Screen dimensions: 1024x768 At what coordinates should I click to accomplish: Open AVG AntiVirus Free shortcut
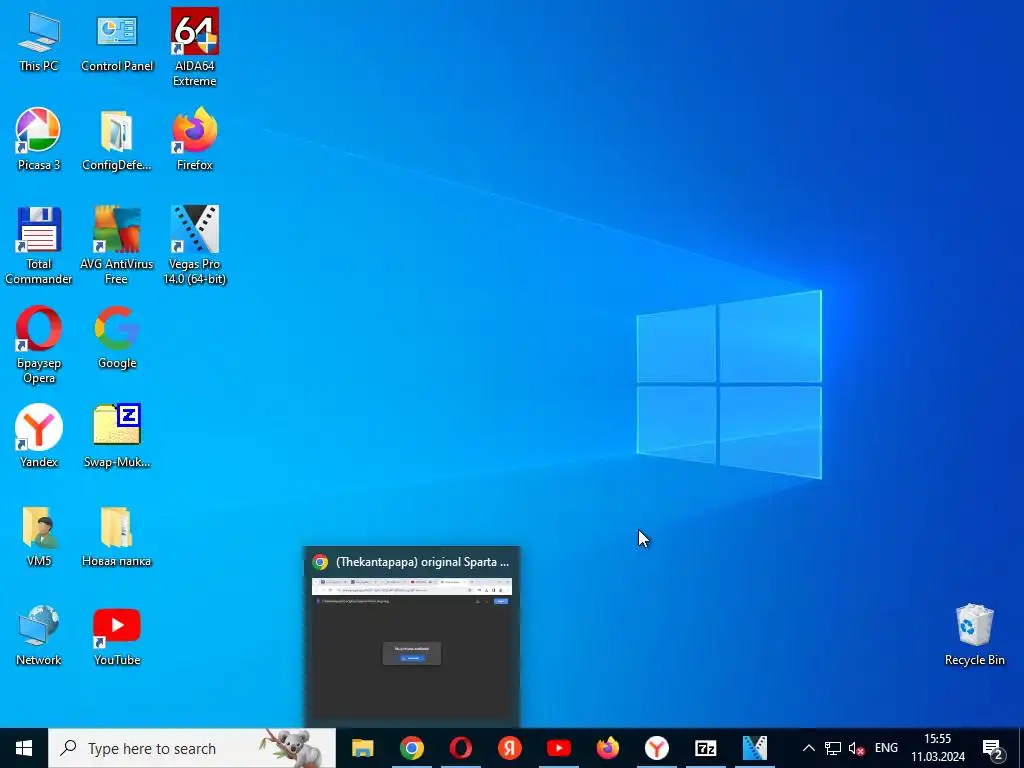117,246
